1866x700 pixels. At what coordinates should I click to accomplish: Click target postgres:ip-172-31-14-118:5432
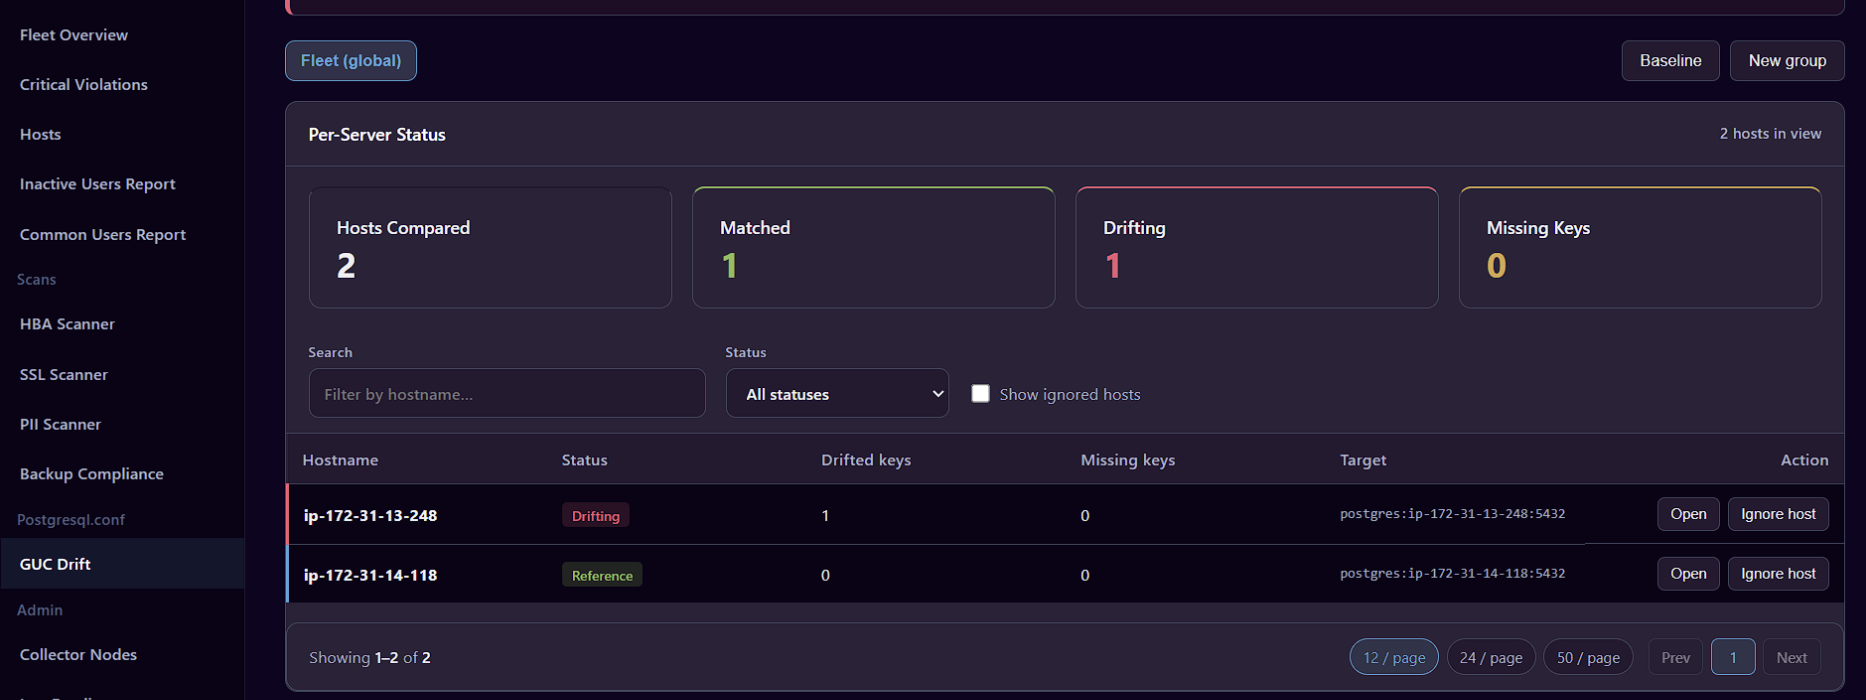(x=1452, y=574)
